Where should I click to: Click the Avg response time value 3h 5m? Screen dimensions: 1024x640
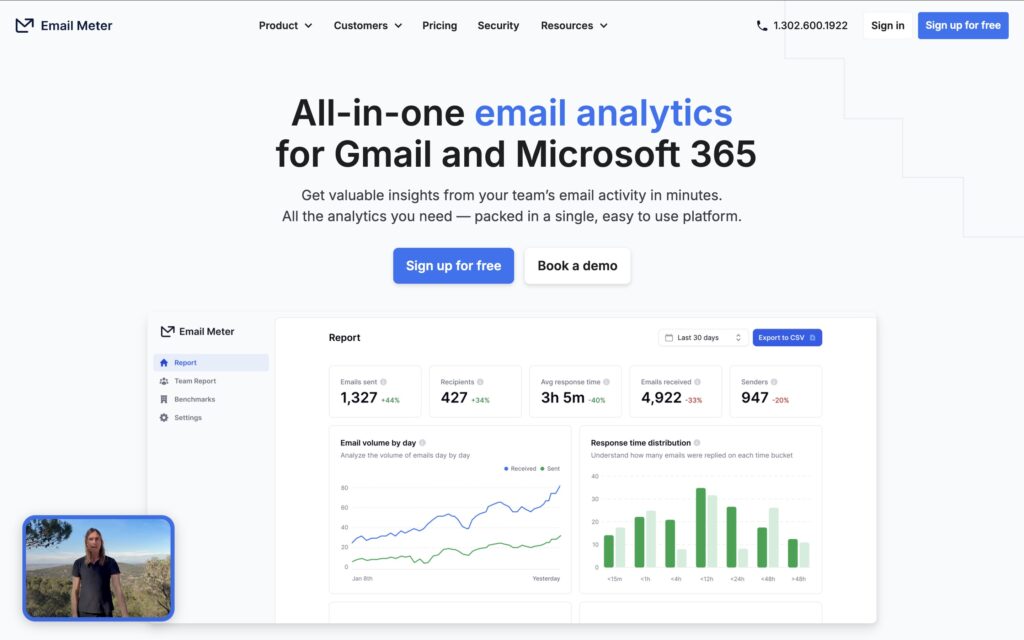[x=562, y=398]
